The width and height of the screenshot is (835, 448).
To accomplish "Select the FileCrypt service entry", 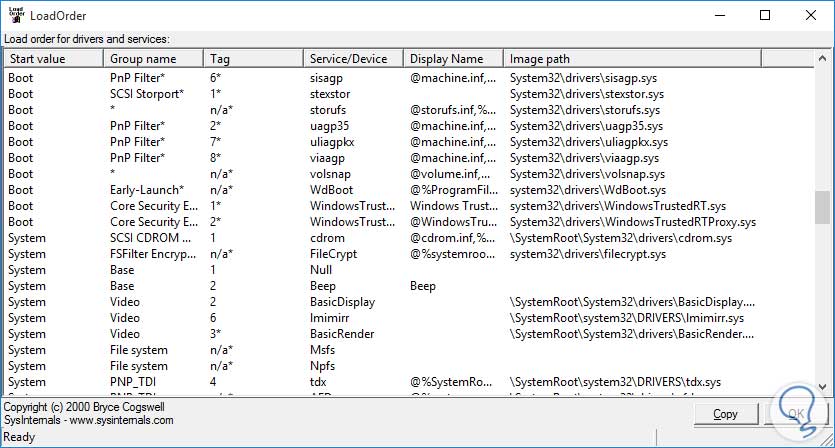I will point(333,254).
